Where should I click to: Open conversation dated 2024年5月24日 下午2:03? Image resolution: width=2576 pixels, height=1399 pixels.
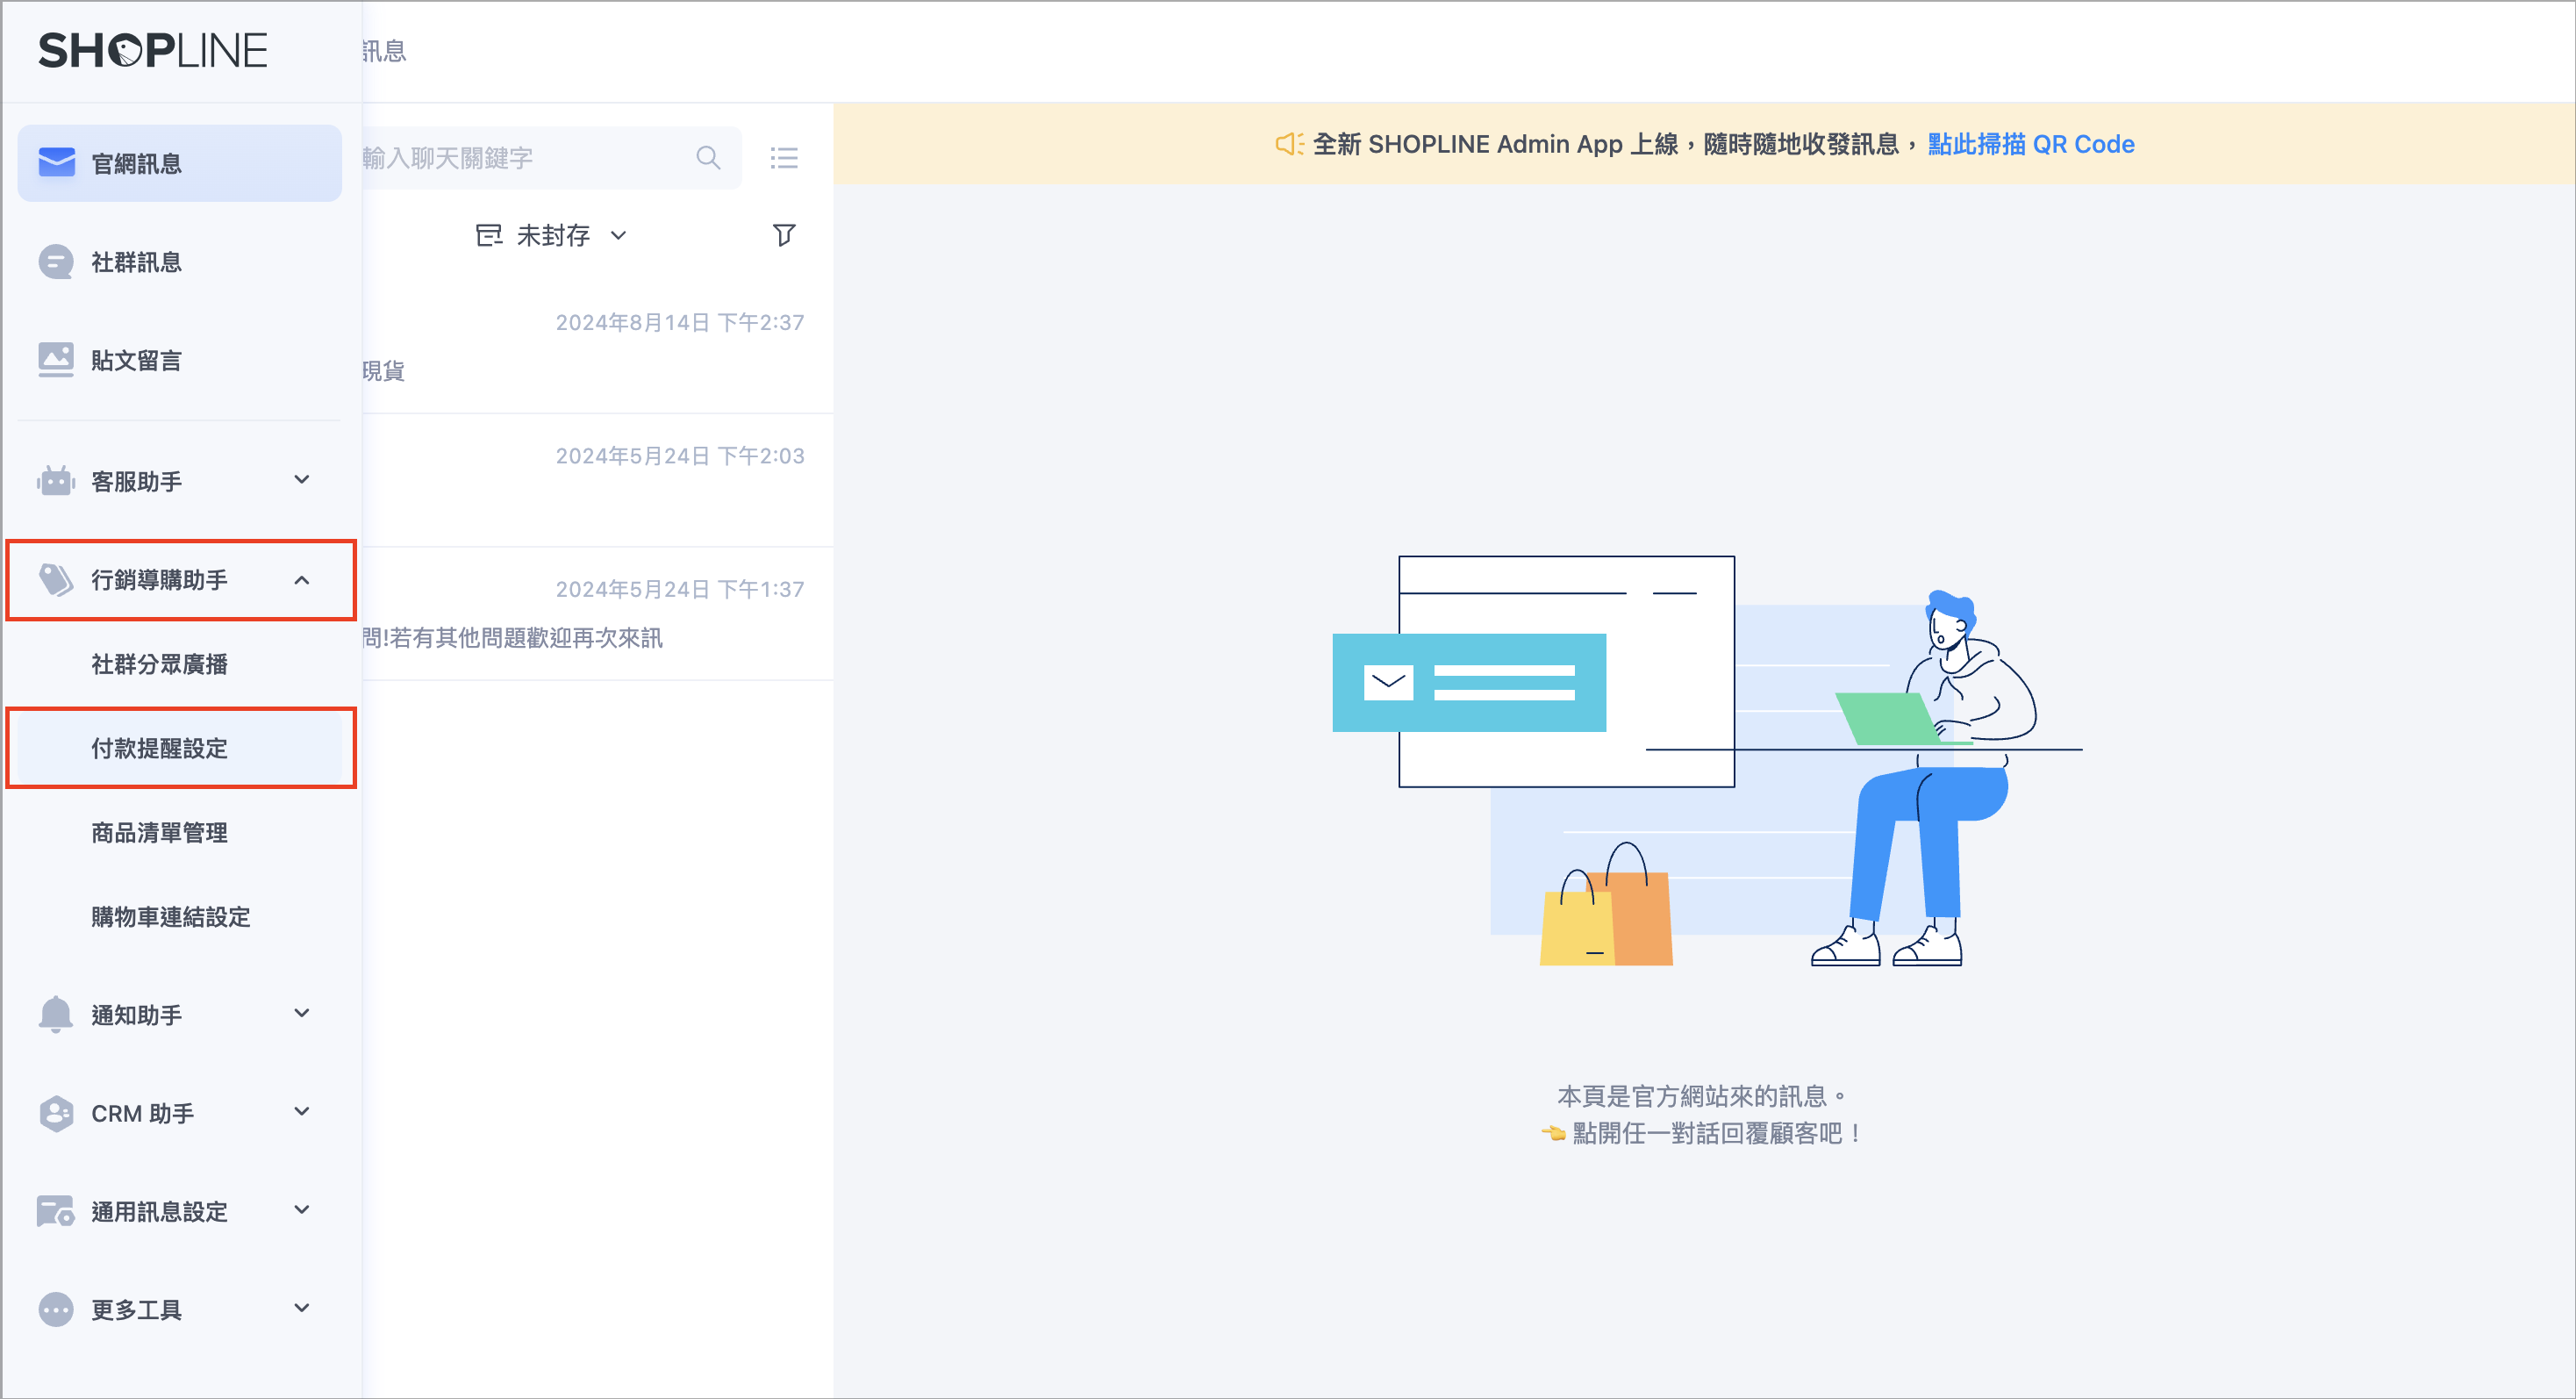pyautogui.click(x=597, y=481)
